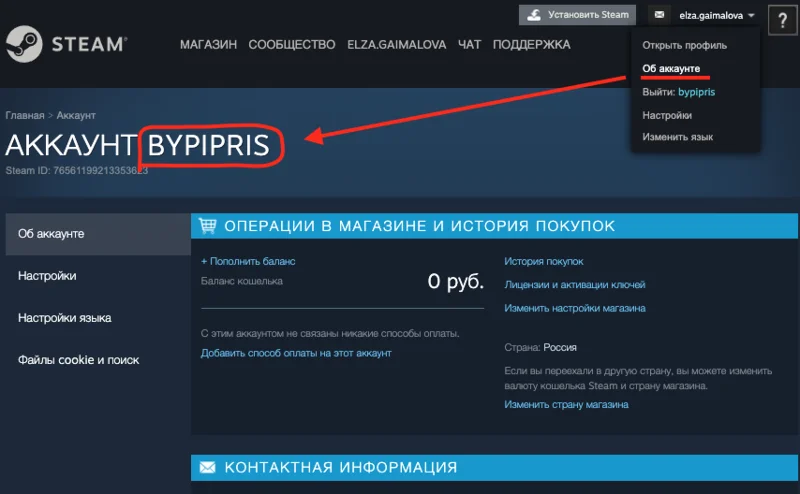Open Лицензии и активации ключей link
800x494 pixels.
(x=574, y=285)
